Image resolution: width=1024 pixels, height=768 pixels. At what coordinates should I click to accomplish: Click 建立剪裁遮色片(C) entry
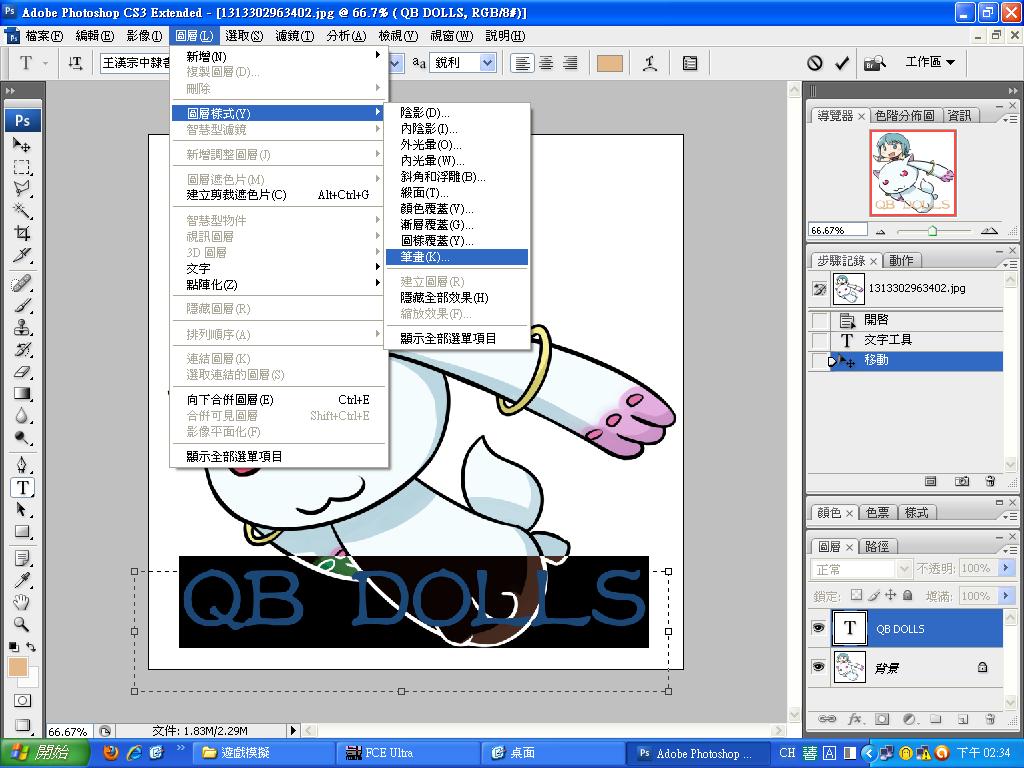click(x=279, y=195)
